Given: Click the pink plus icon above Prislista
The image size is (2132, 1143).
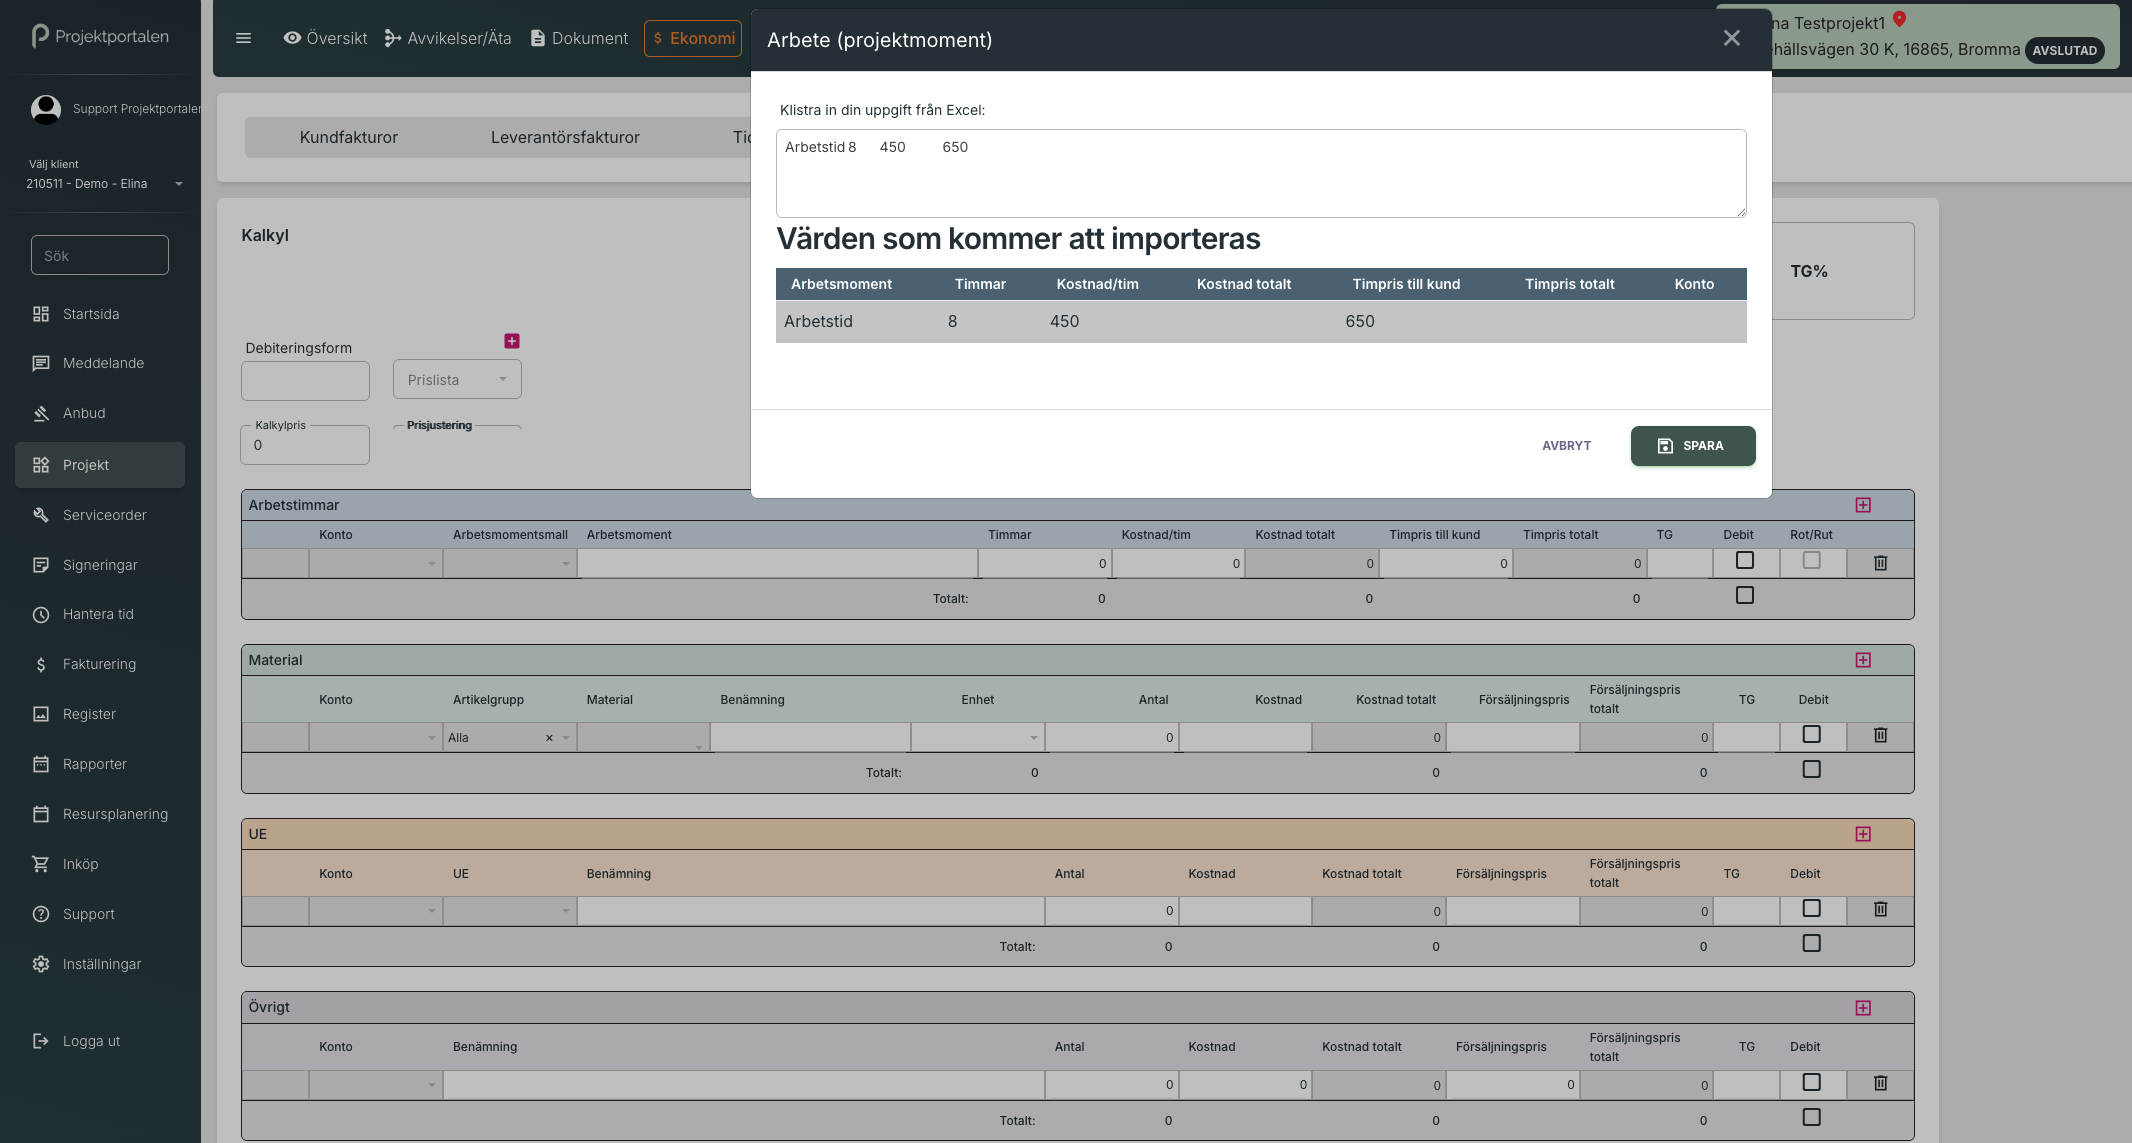Looking at the screenshot, I should point(512,341).
